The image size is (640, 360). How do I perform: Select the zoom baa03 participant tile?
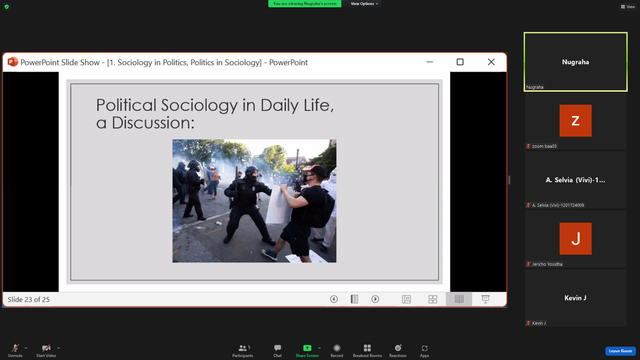pyautogui.click(x=576, y=121)
